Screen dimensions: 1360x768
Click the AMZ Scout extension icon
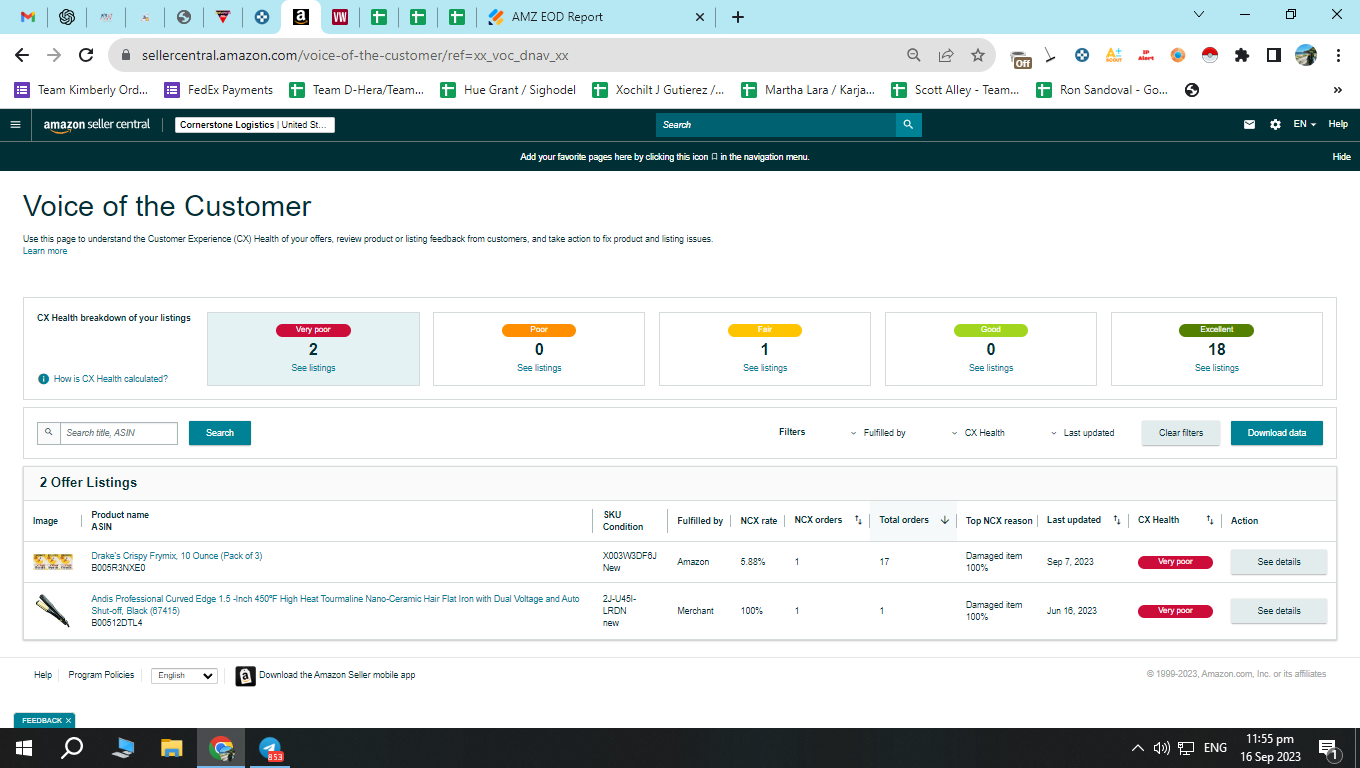(1114, 56)
